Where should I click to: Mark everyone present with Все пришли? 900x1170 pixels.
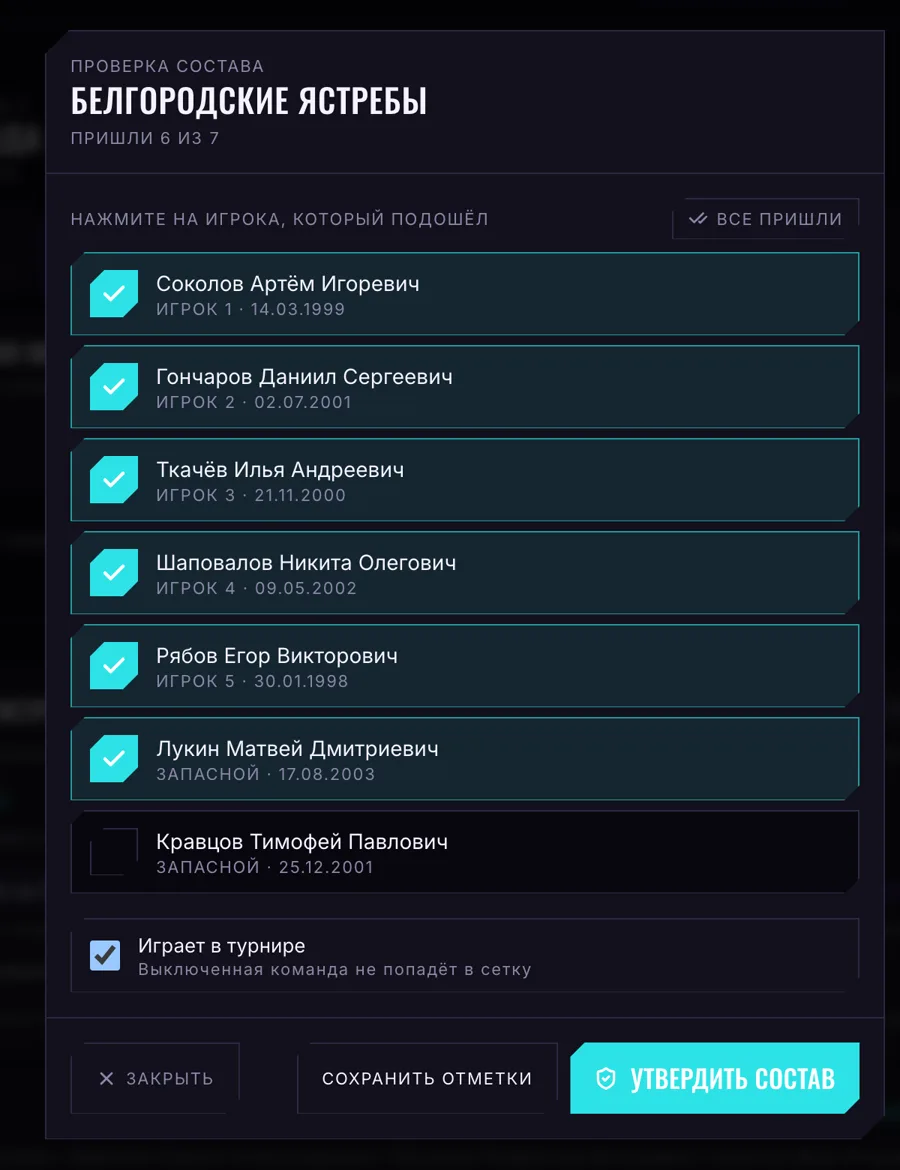[766, 219]
